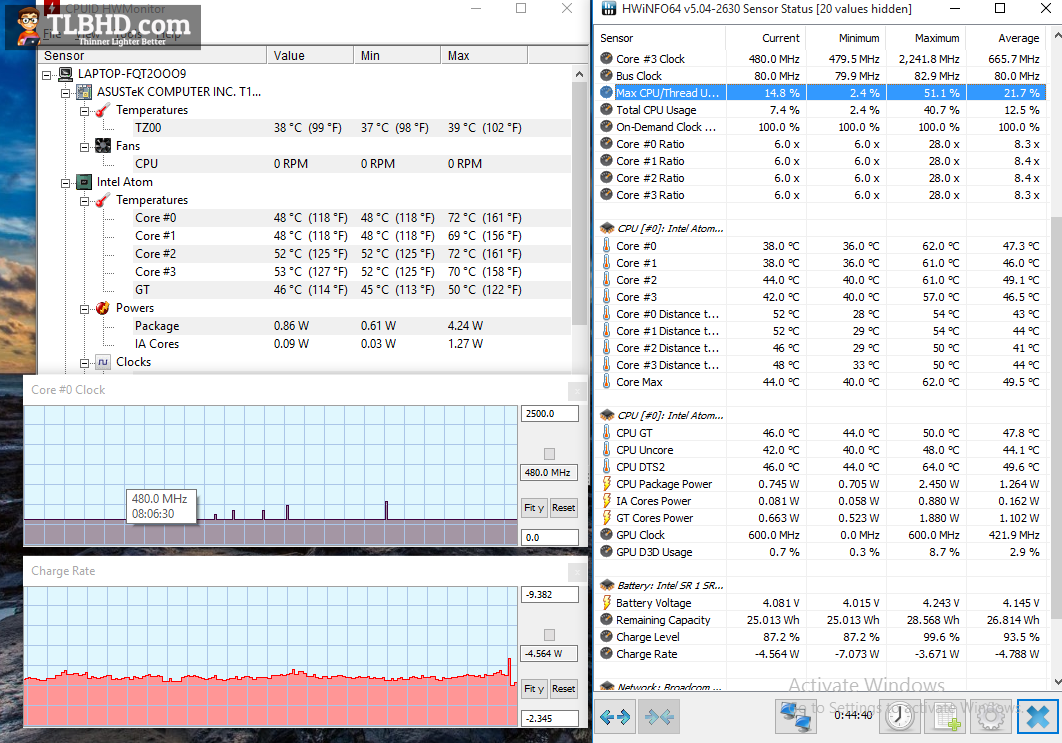The width and height of the screenshot is (1062, 743).
Task: Click the thermometer icon beside Core Max row
Action: pyautogui.click(x=606, y=381)
